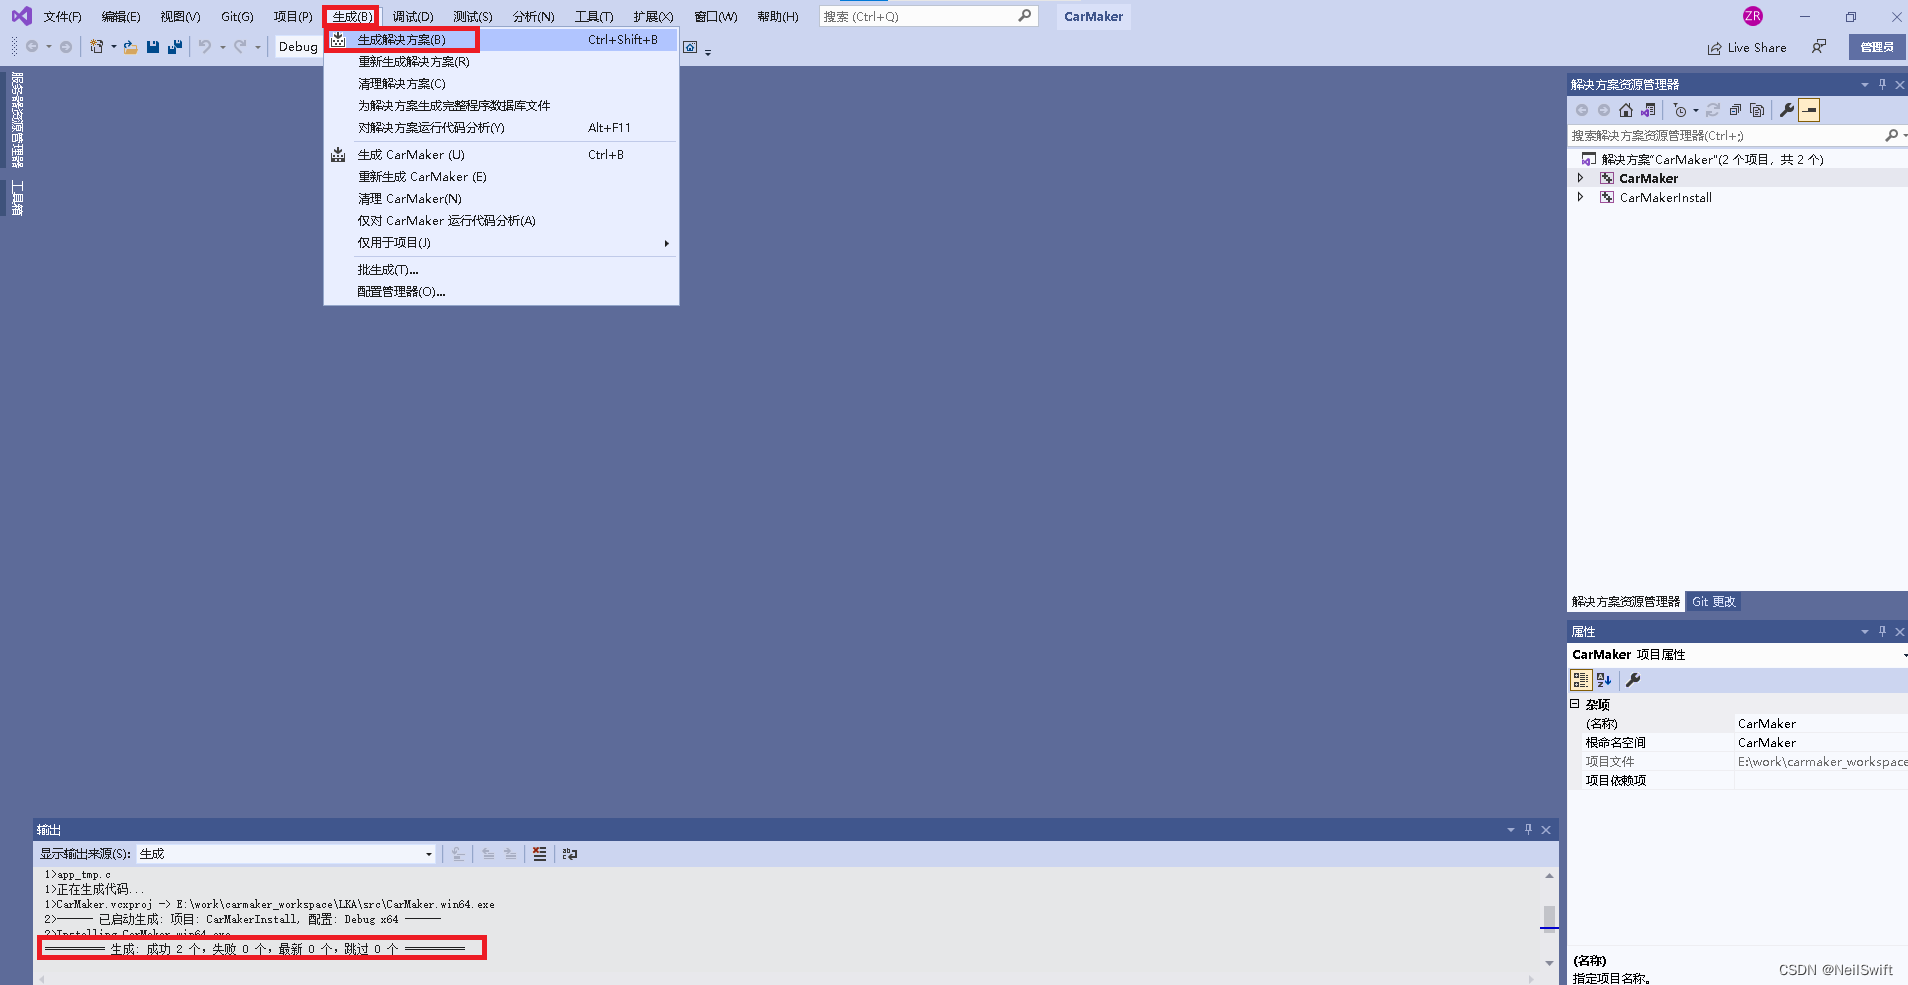Open Solution Explorer properties wrench icon
The image size is (1908, 985).
(x=1787, y=110)
